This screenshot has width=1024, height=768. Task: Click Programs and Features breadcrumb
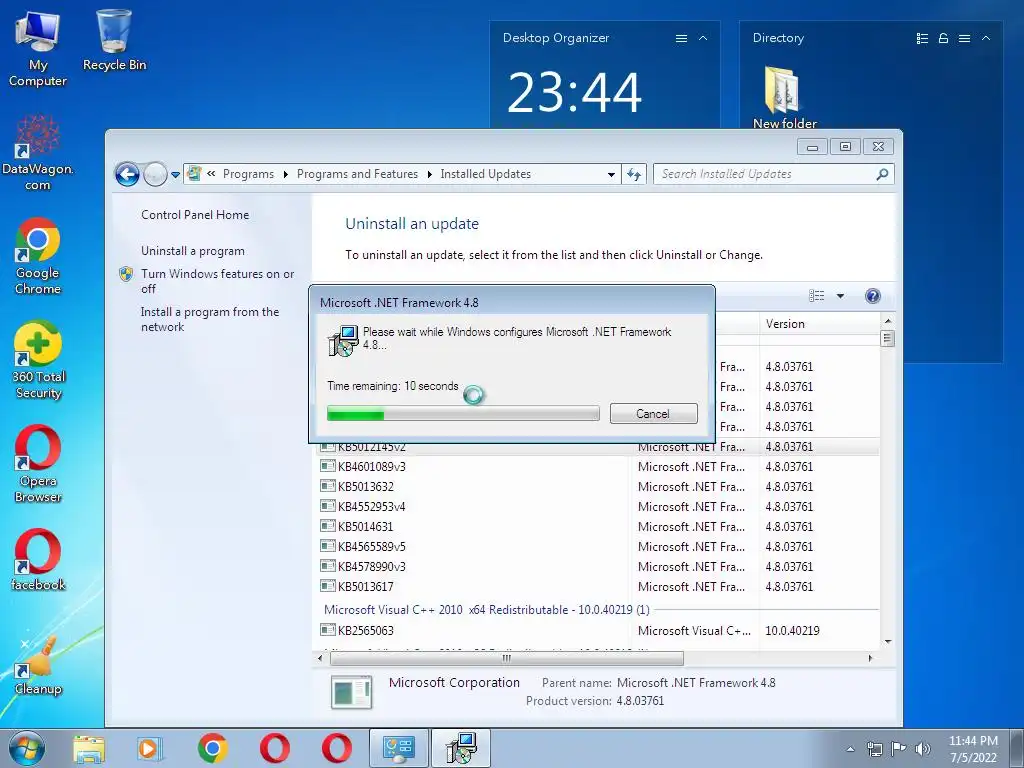point(357,174)
